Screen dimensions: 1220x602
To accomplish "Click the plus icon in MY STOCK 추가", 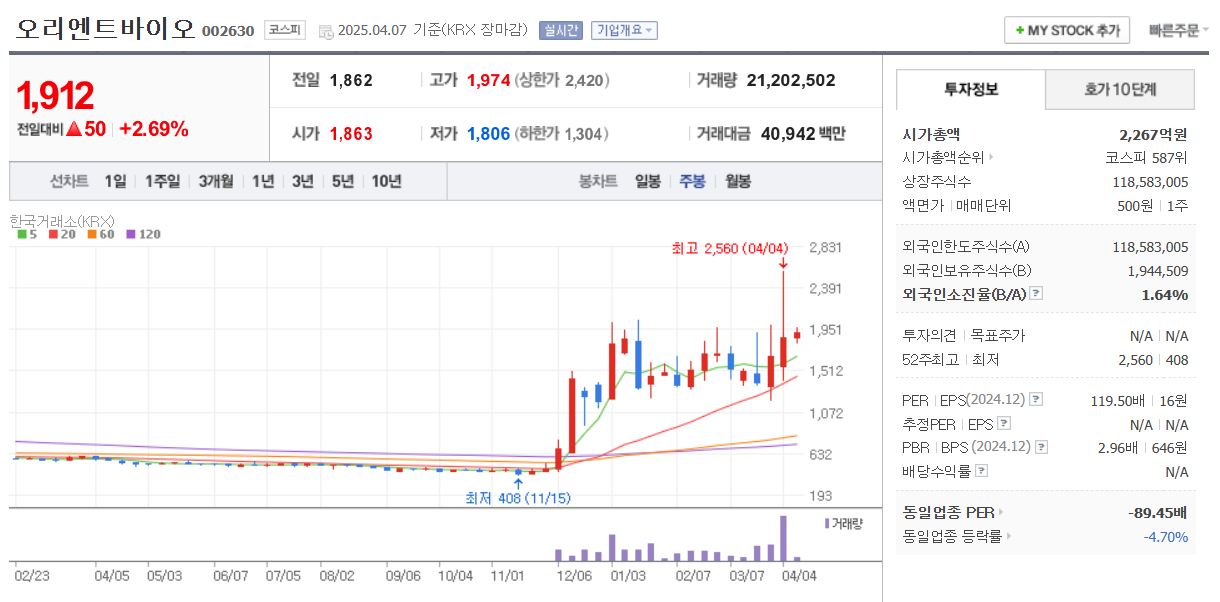I will 1020,31.
